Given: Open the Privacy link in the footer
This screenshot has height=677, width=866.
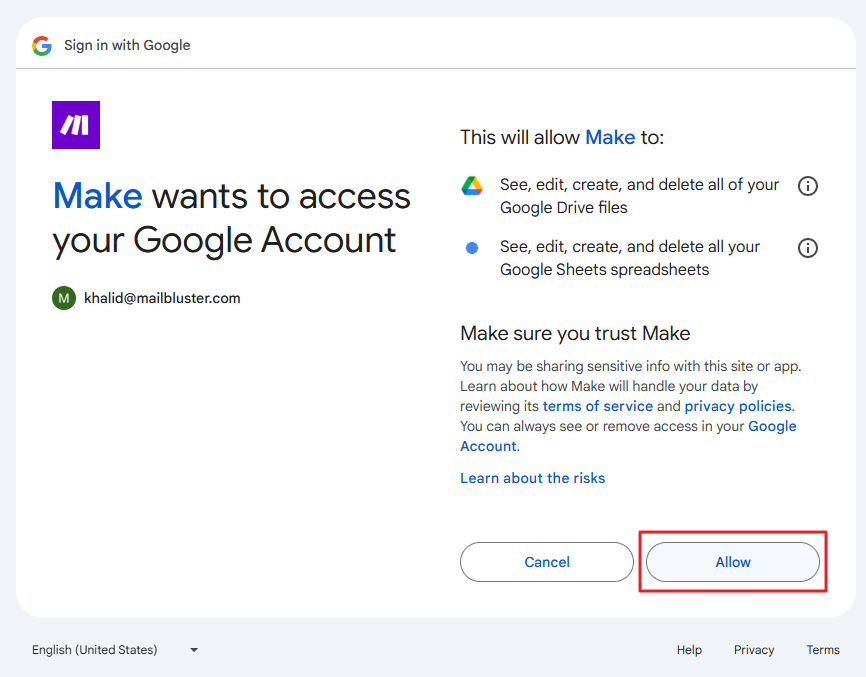Looking at the screenshot, I should point(754,650).
